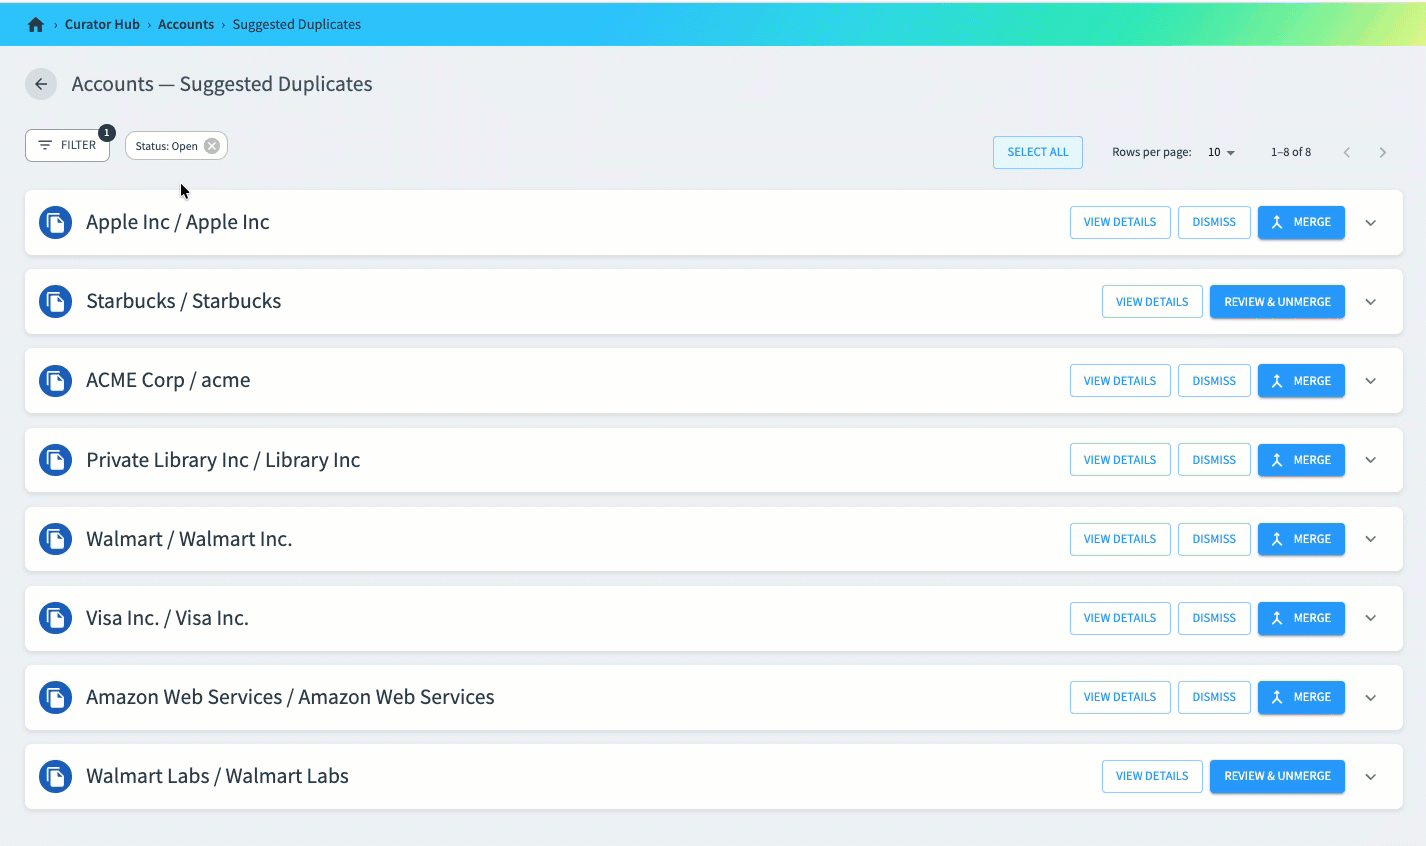The width and height of the screenshot is (1426, 846).
Task: Click the Apple Inc / Apple Inc title
Action: coord(178,222)
